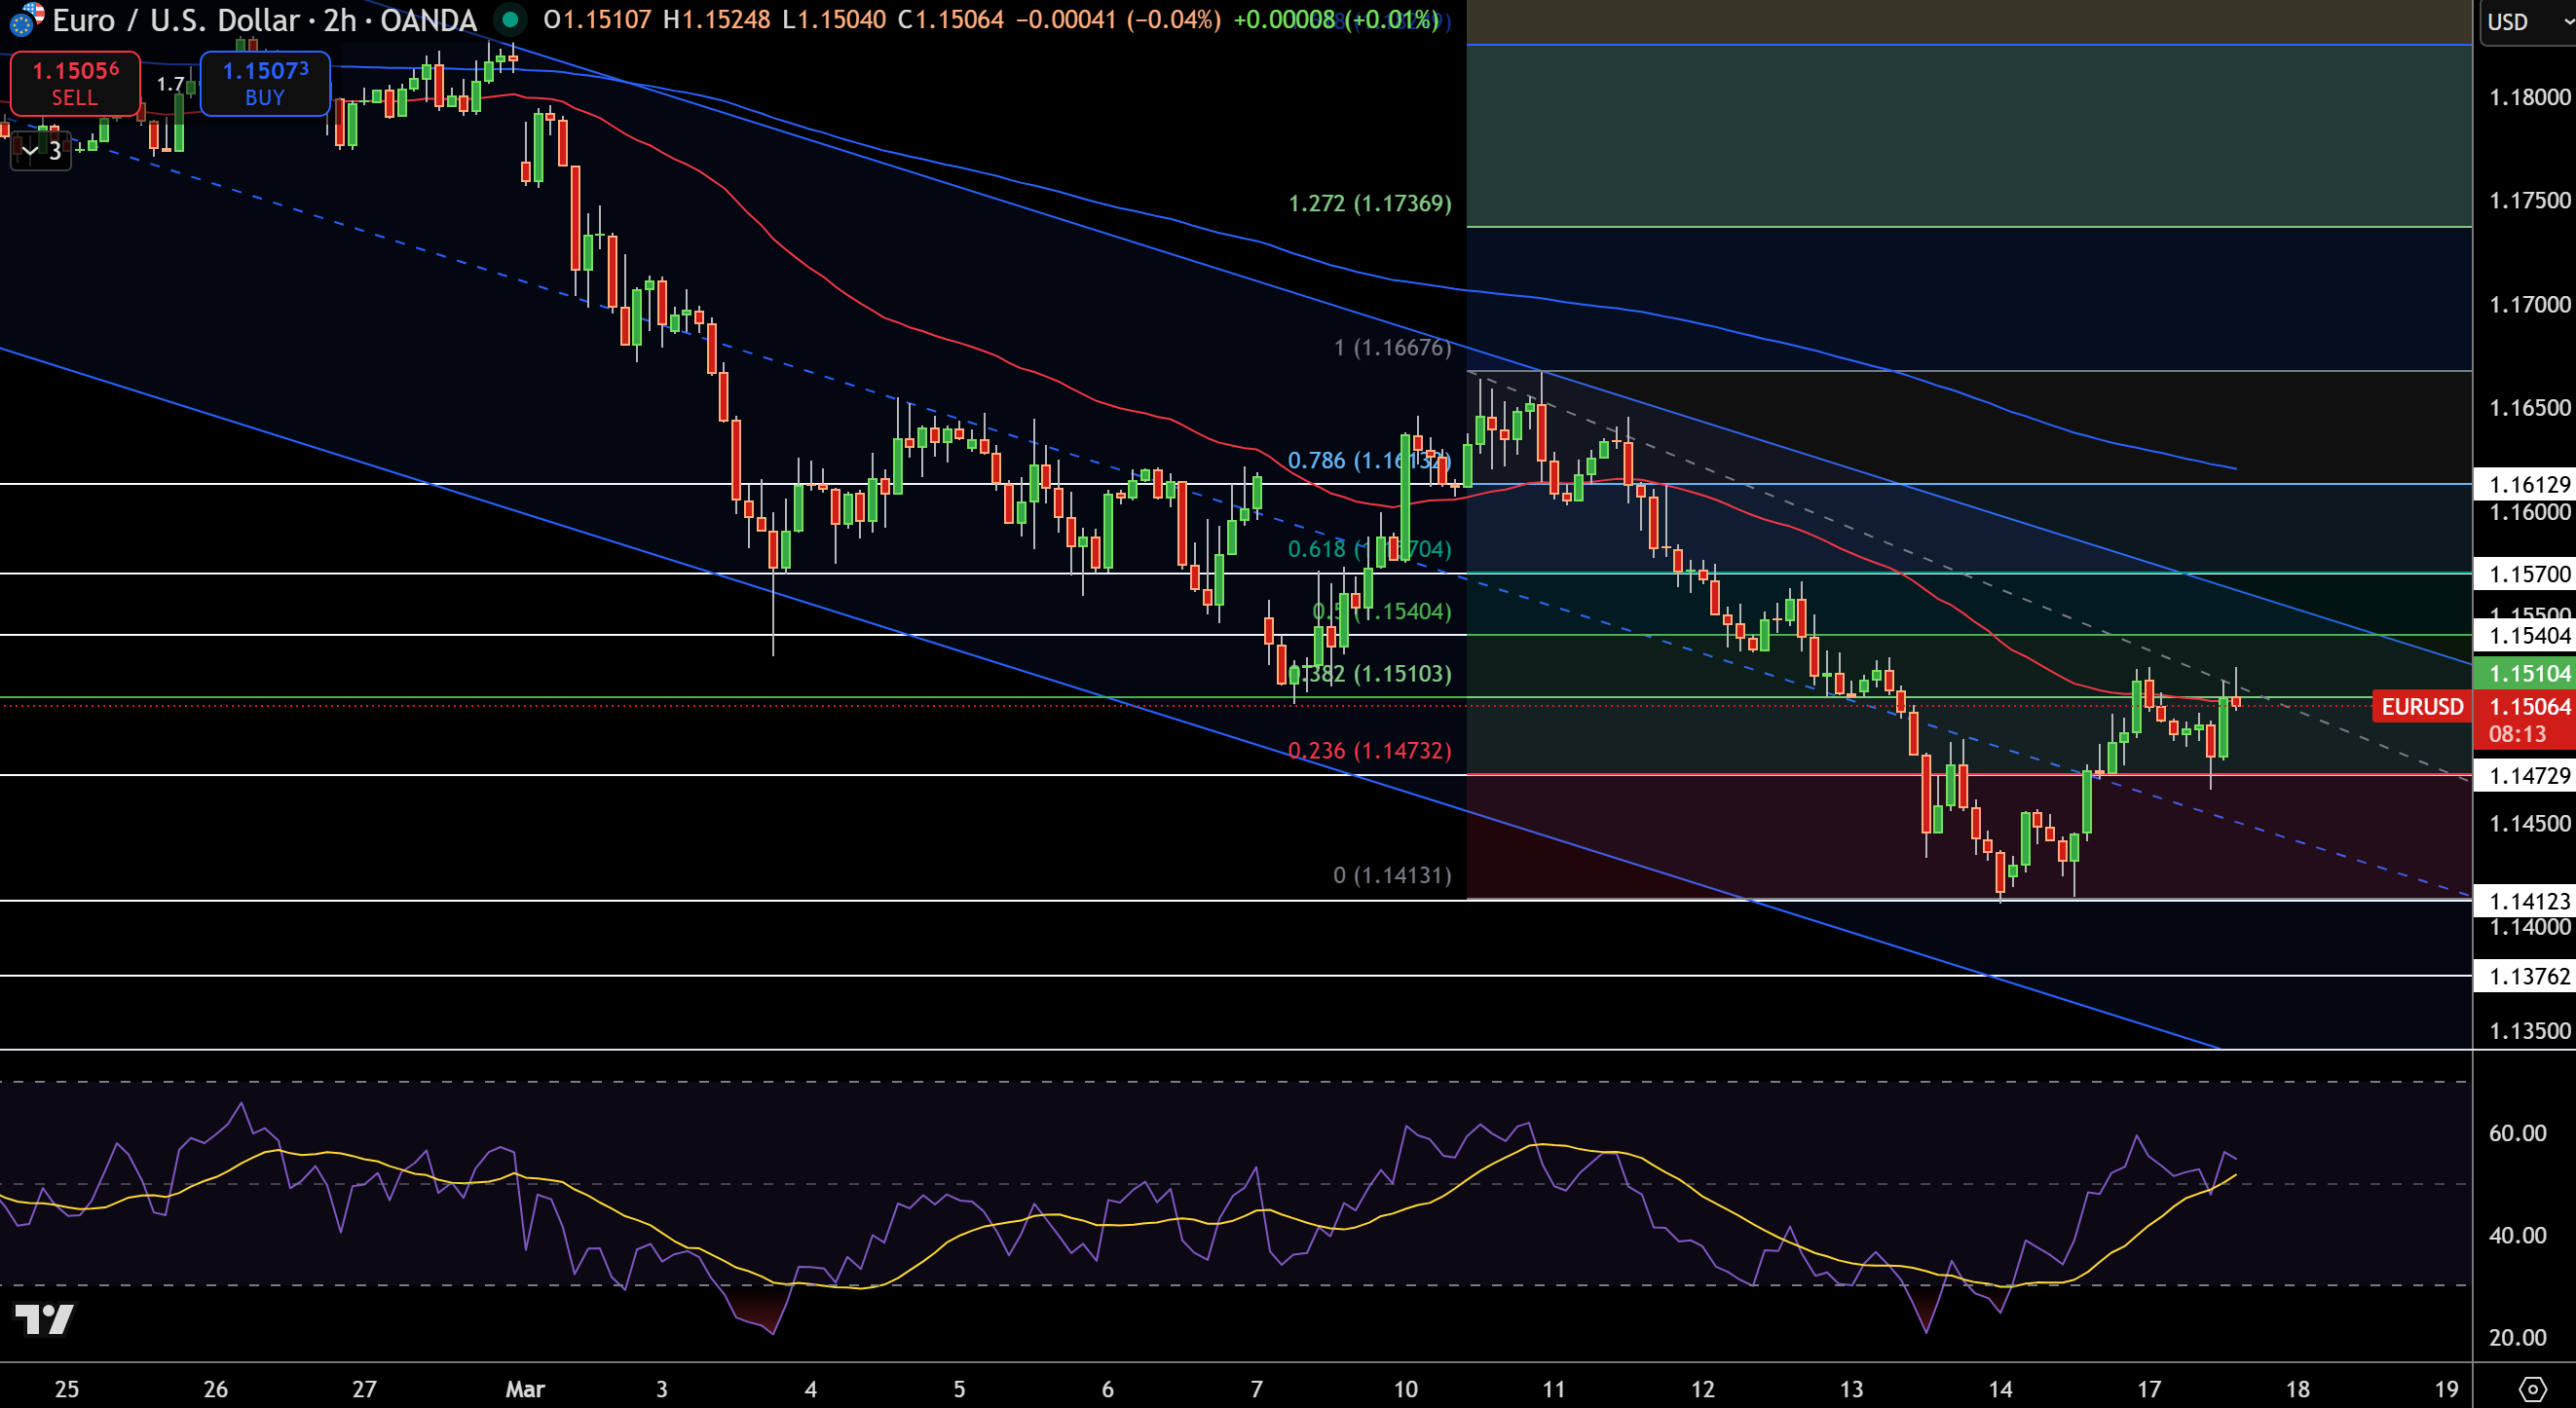This screenshot has width=2576, height=1408.
Task: Click the red EURUSD last price tag
Action: (x=2422, y=706)
